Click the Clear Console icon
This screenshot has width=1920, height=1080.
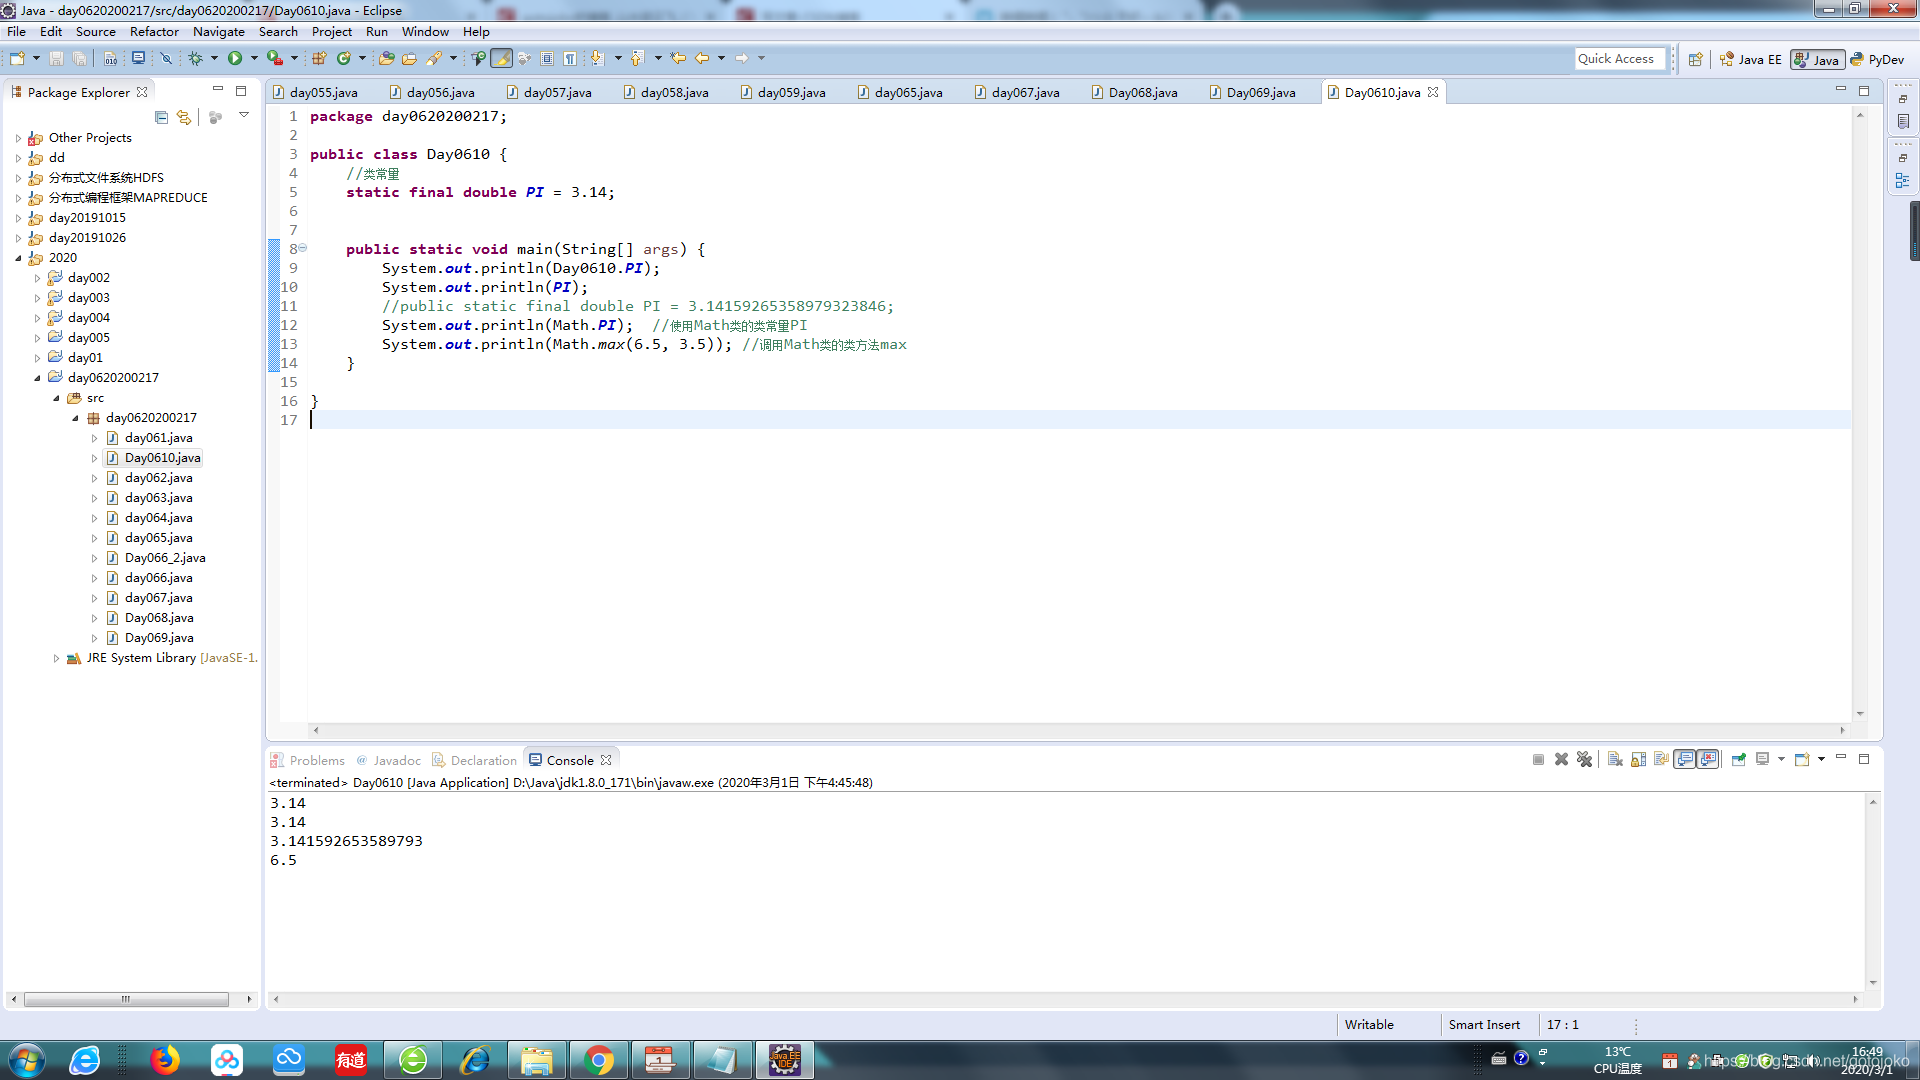click(x=1615, y=760)
